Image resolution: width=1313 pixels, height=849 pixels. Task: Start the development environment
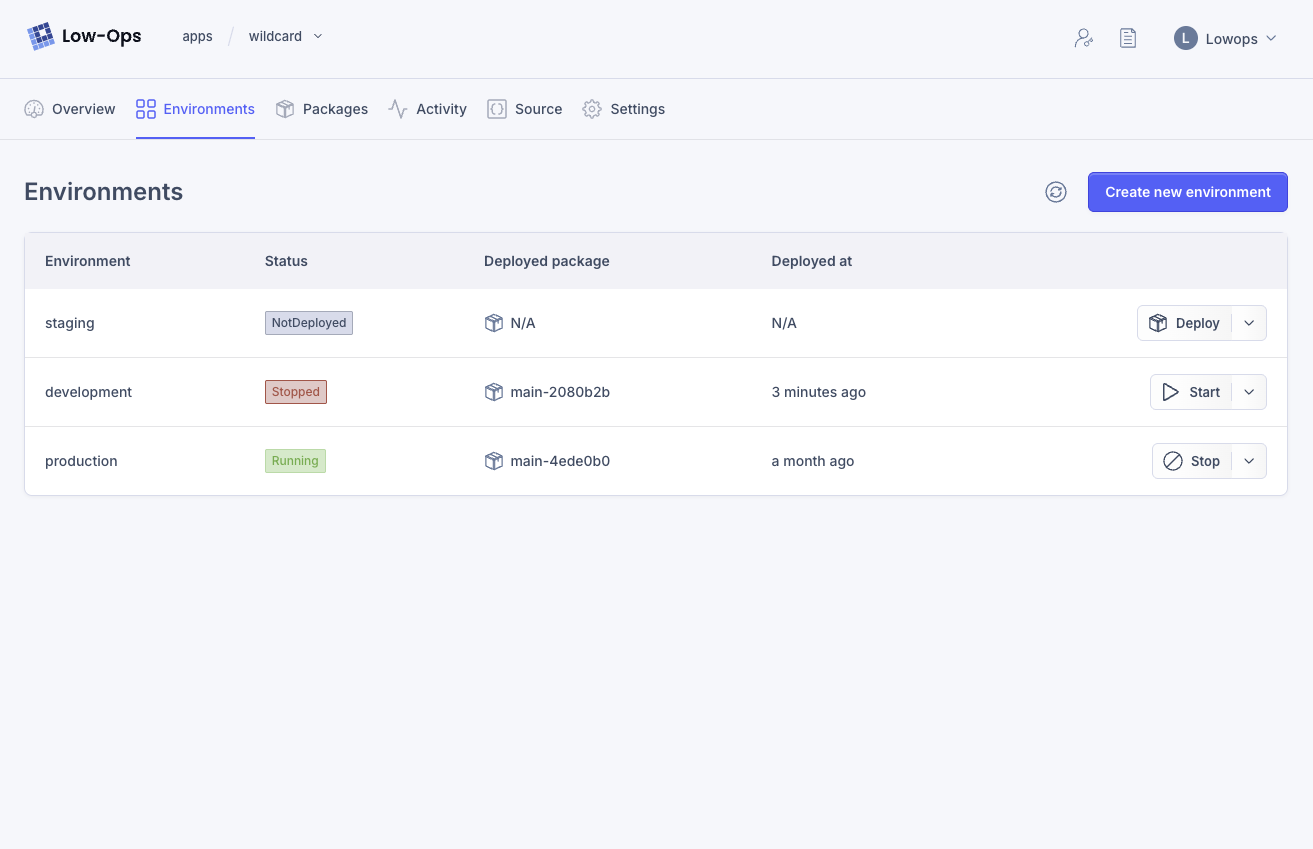coord(1191,392)
